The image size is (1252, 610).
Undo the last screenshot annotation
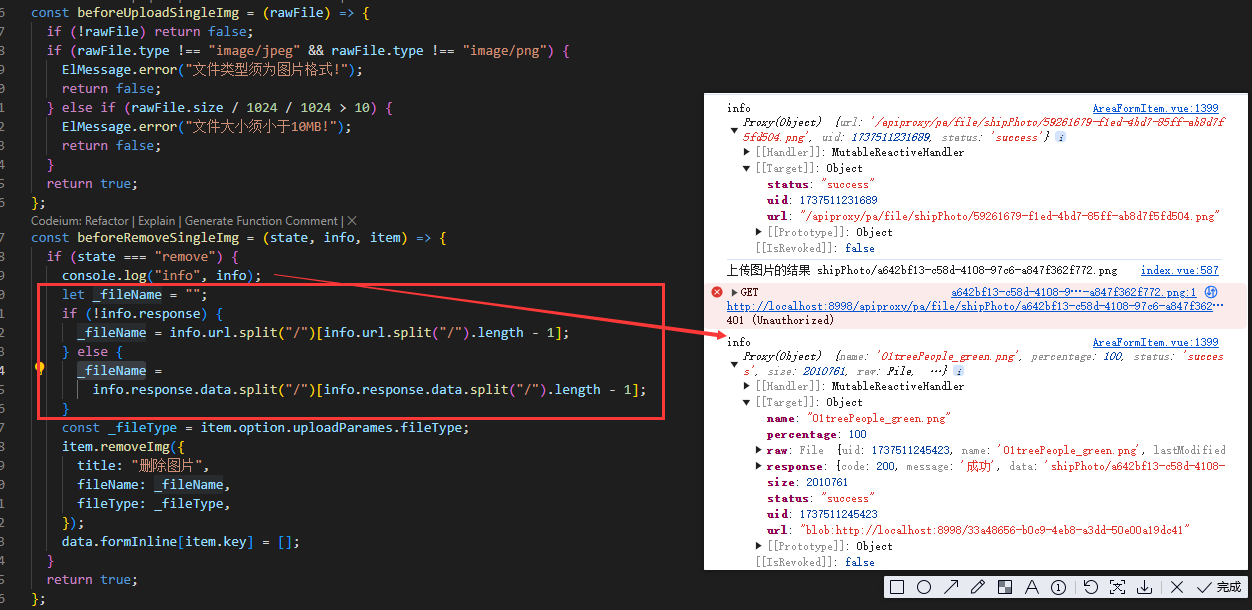(x=1091, y=587)
